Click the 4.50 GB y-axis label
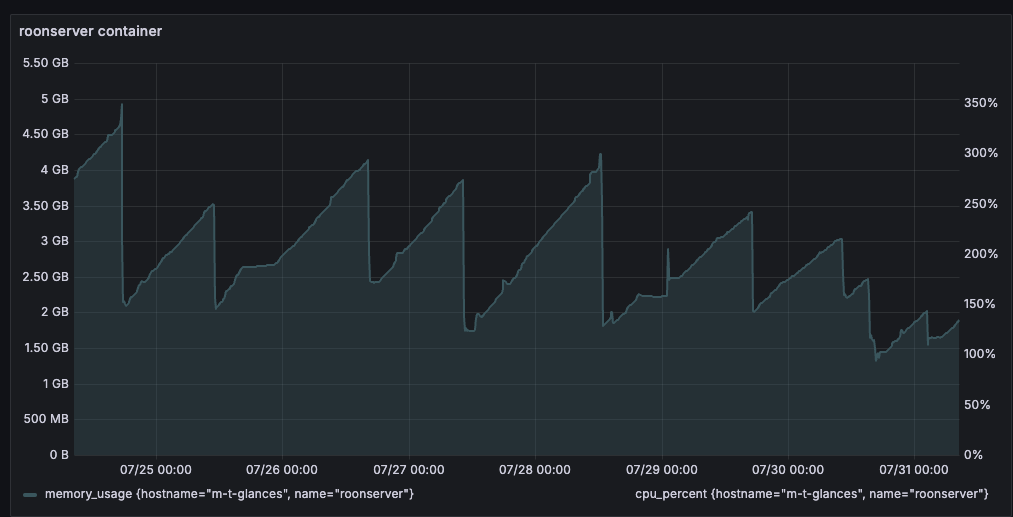Viewport: 1013px width, 517px height. pos(45,134)
